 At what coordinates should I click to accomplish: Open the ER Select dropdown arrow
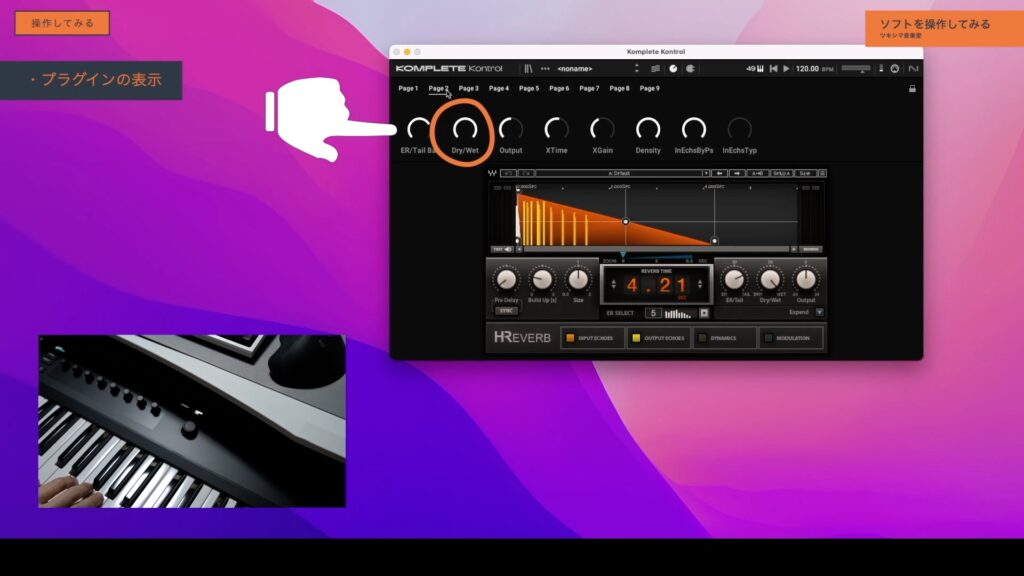[x=703, y=313]
